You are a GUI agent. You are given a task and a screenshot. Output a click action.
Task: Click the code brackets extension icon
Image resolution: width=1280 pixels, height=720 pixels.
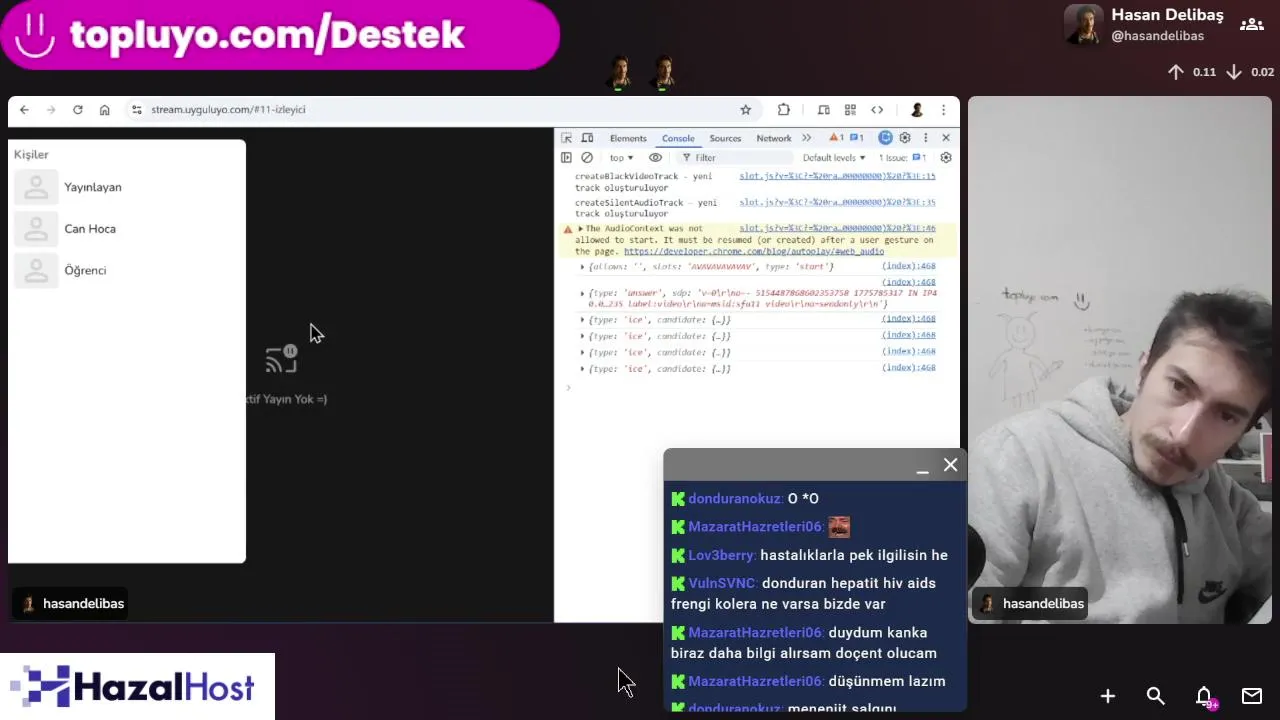tap(877, 110)
